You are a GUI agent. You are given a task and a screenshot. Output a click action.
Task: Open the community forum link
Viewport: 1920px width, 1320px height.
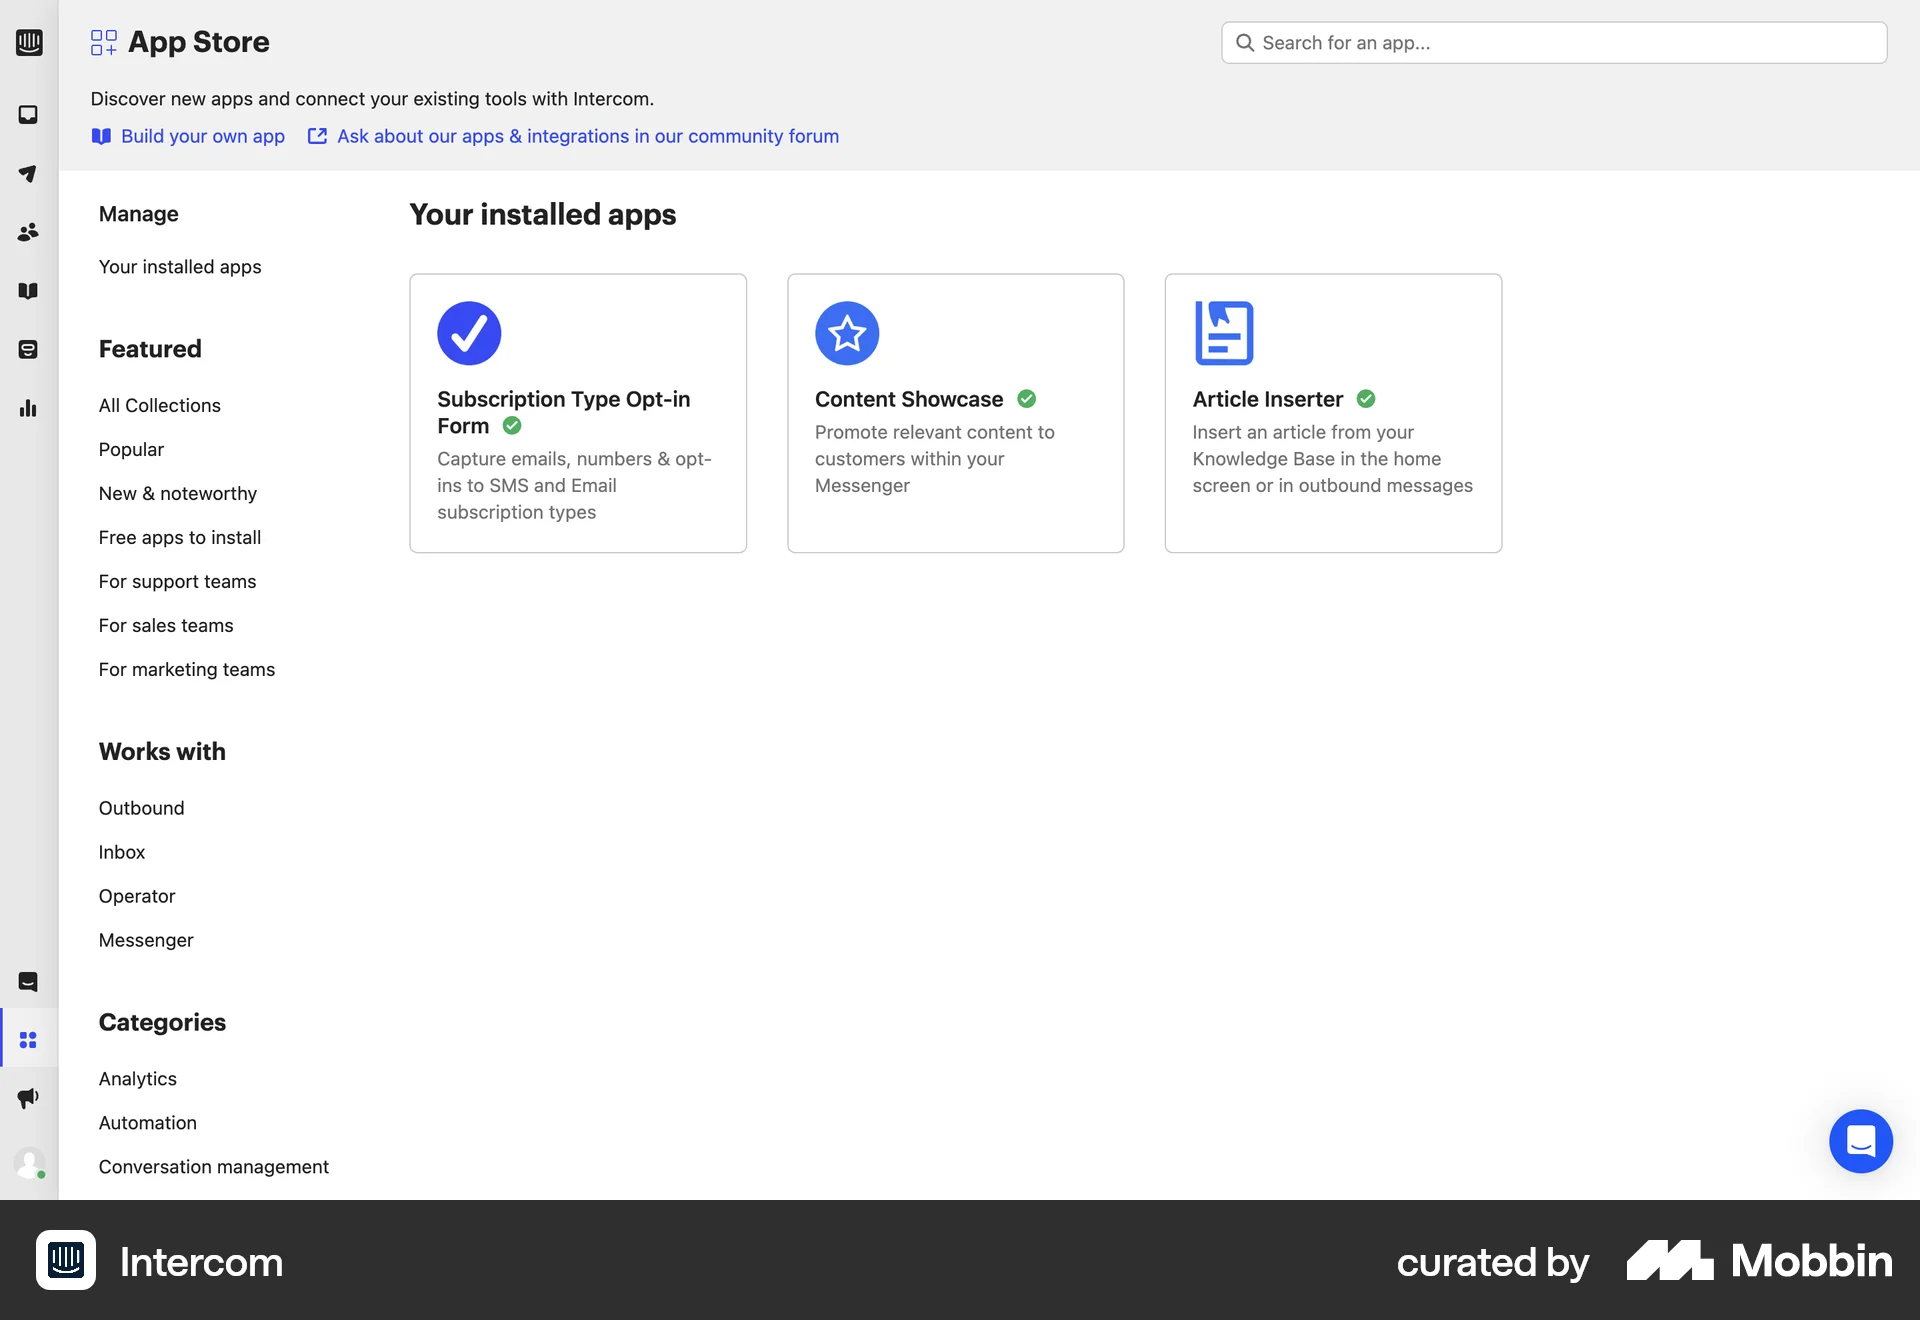pyautogui.click(x=588, y=136)
